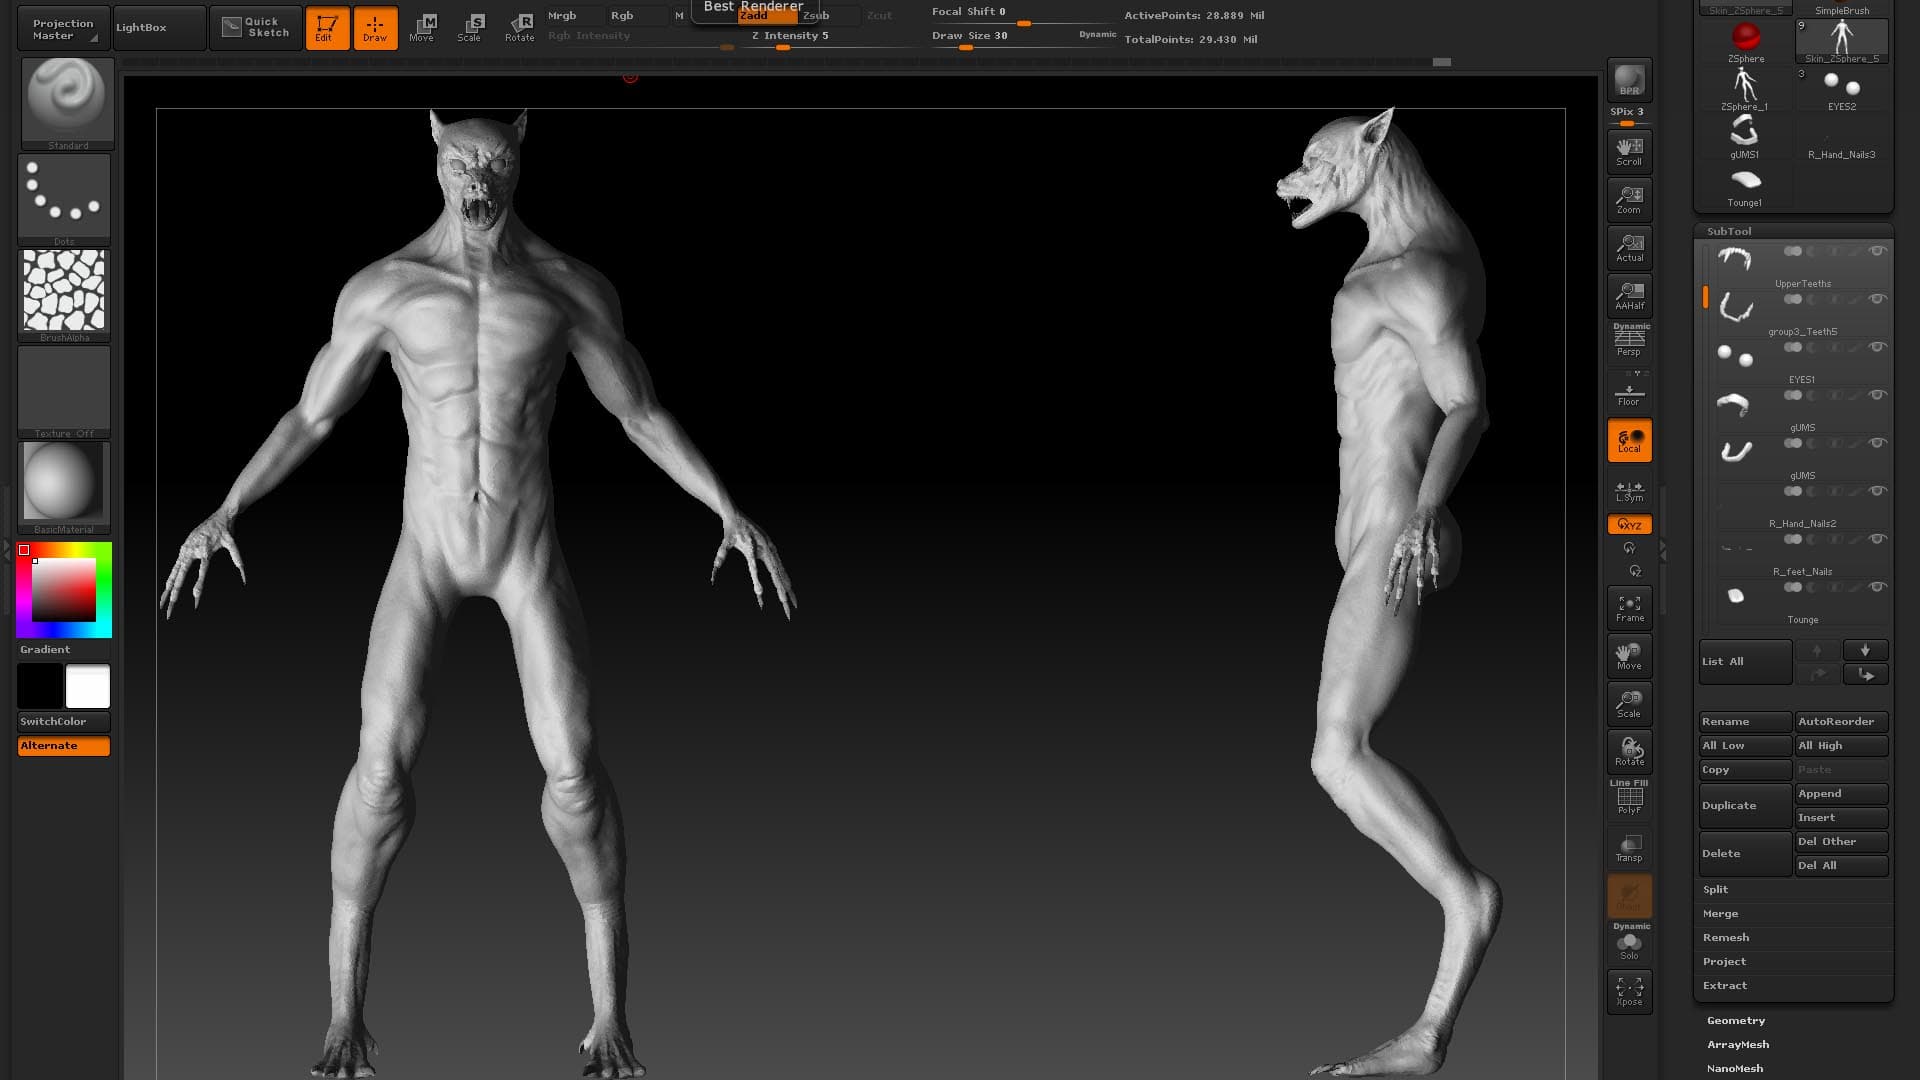Expand the Geometry section
The image size is (1920, 1080).
[x=1736, y=1021]
